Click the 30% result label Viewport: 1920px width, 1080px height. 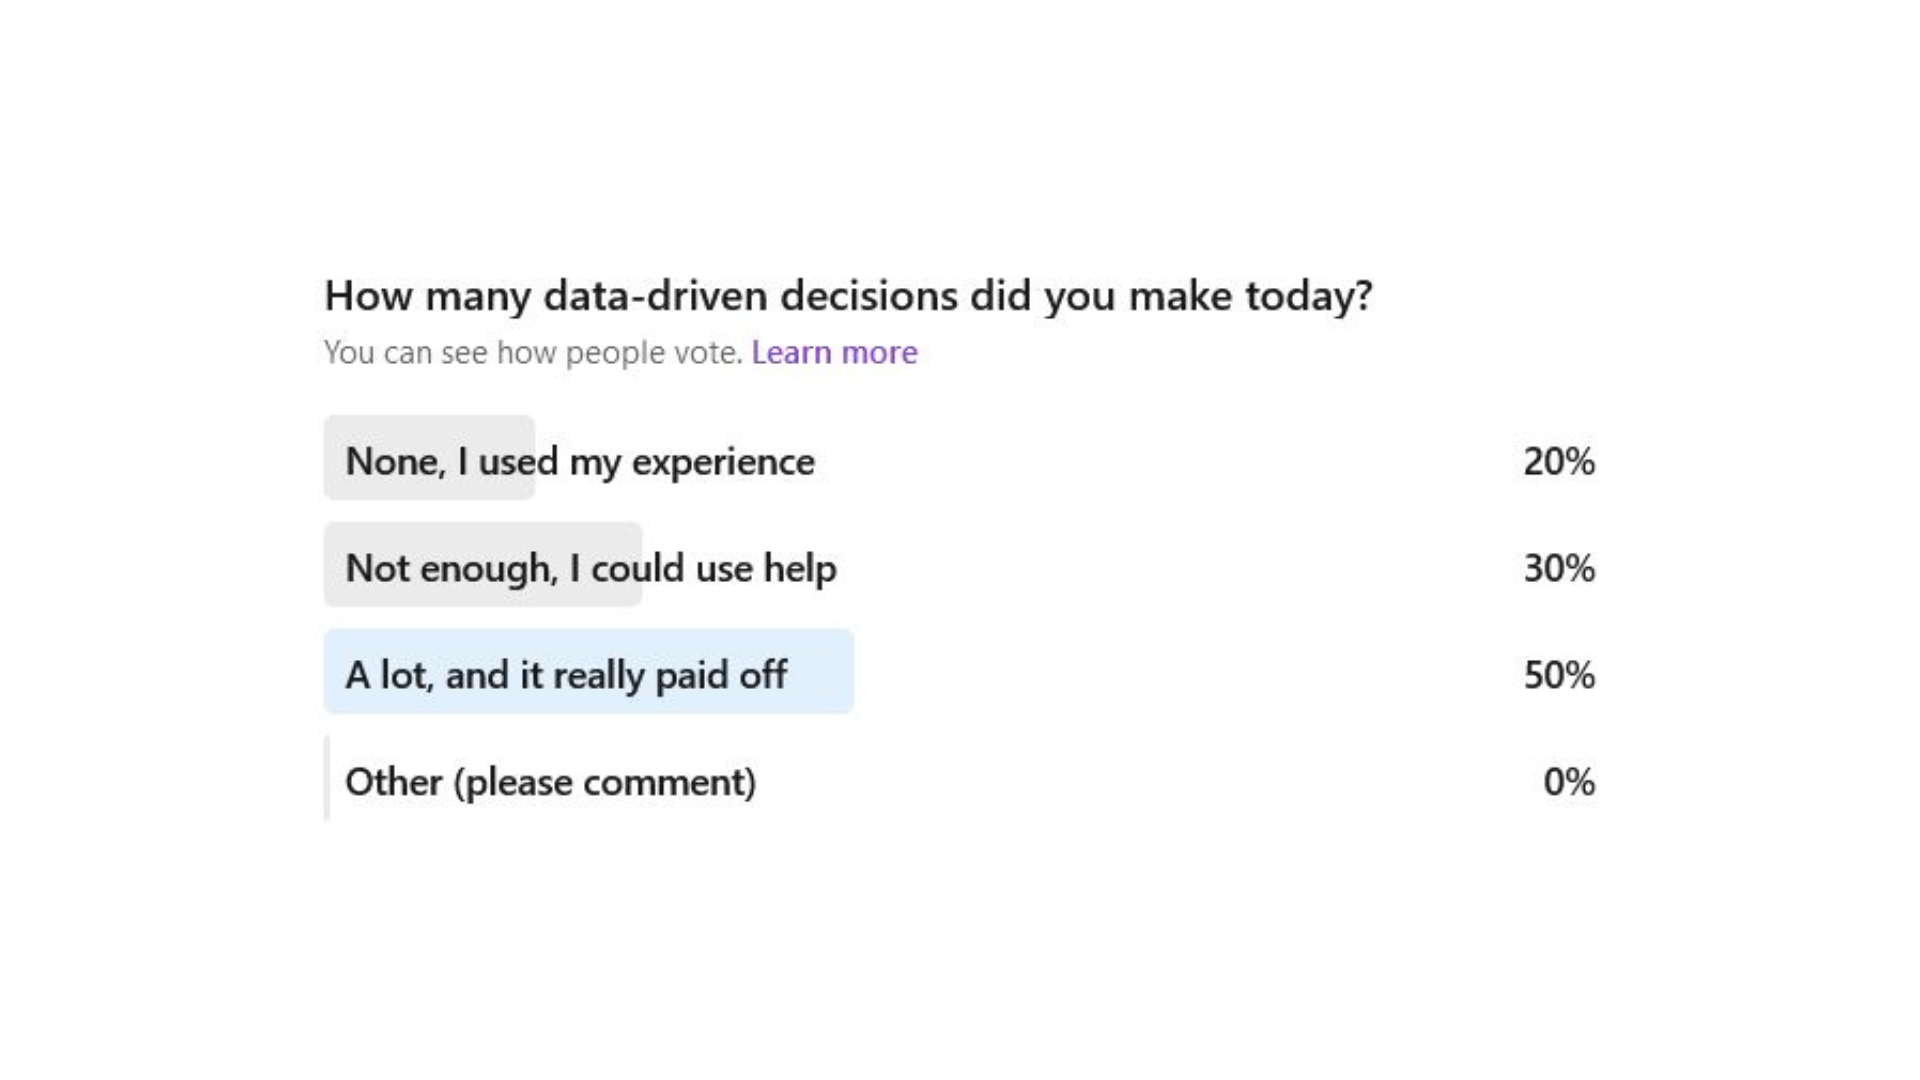(x=1558, y=568)
